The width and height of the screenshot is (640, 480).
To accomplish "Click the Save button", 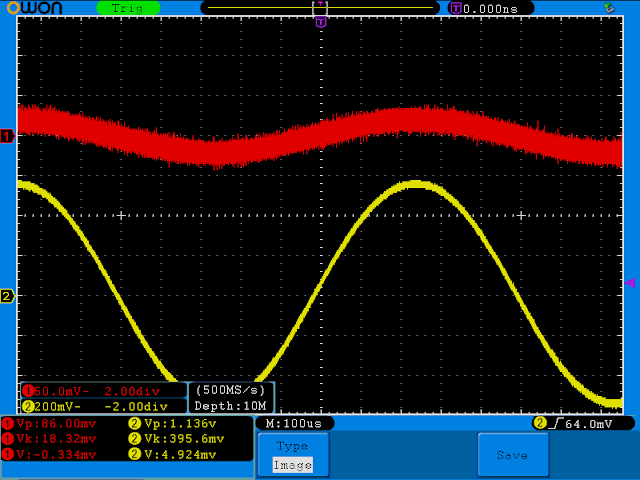I will (x=513, y=455).
